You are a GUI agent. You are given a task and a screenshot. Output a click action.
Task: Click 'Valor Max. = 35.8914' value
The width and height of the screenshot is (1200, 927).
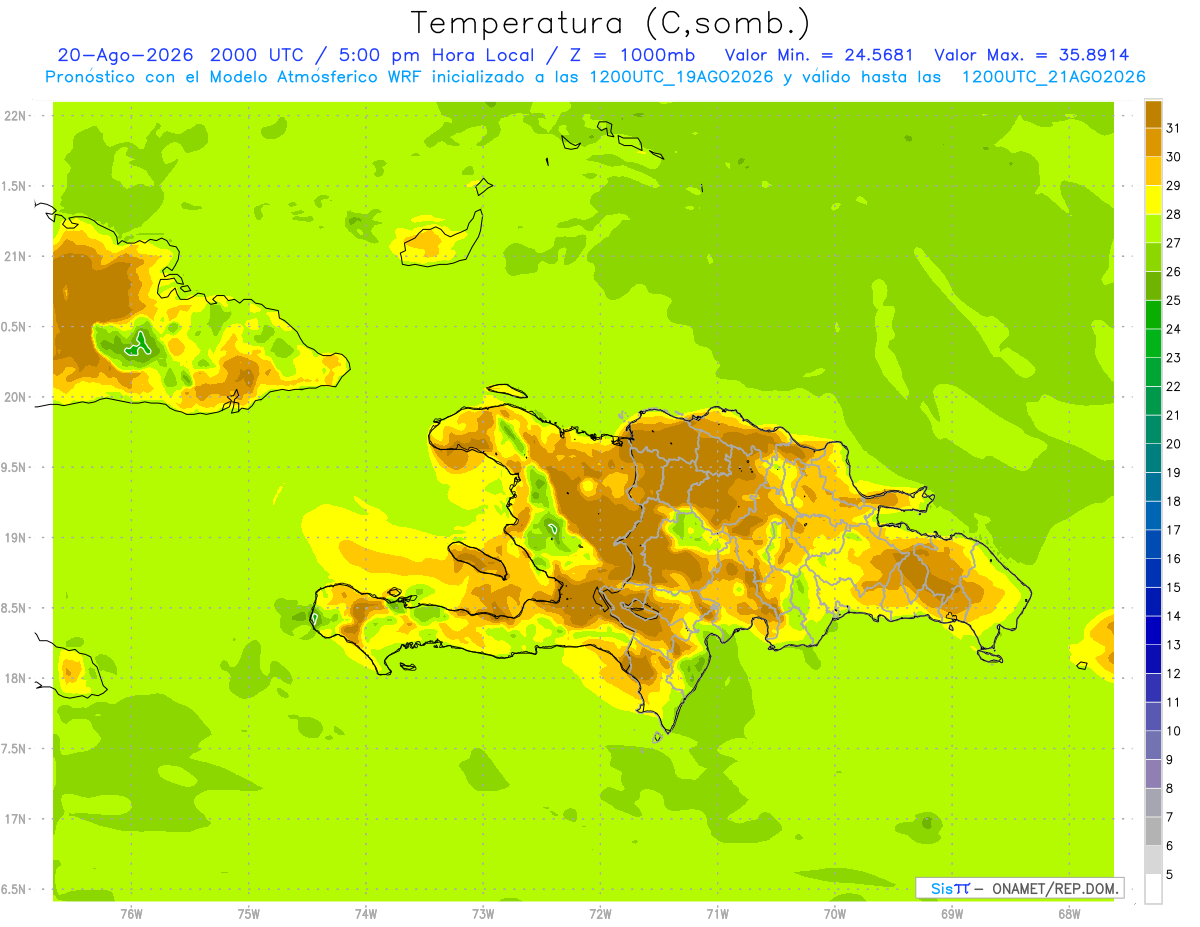[x=1033, y=55]
